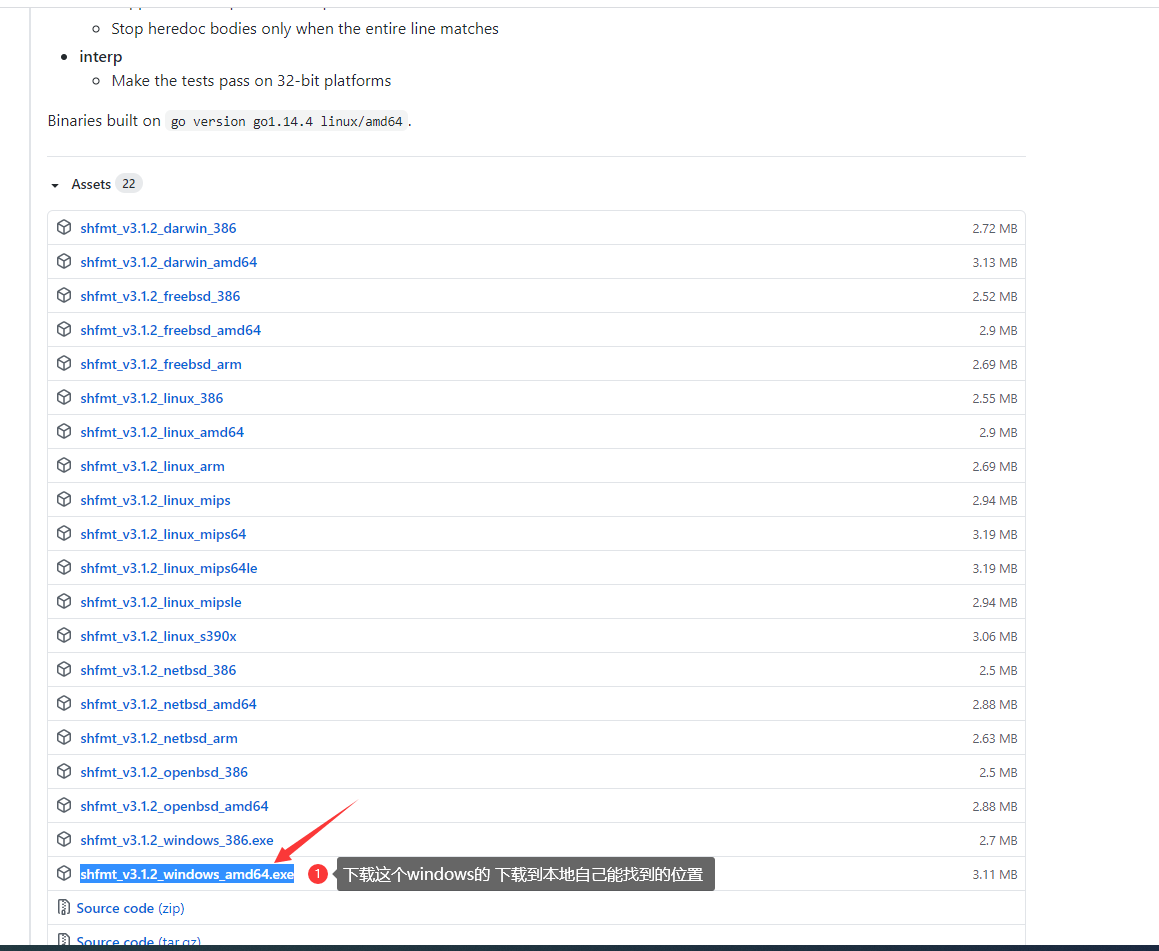Click the 3.06 MB size of linux_s390x
Viewport: 1159px width, 951px height.
pos(995,637)
